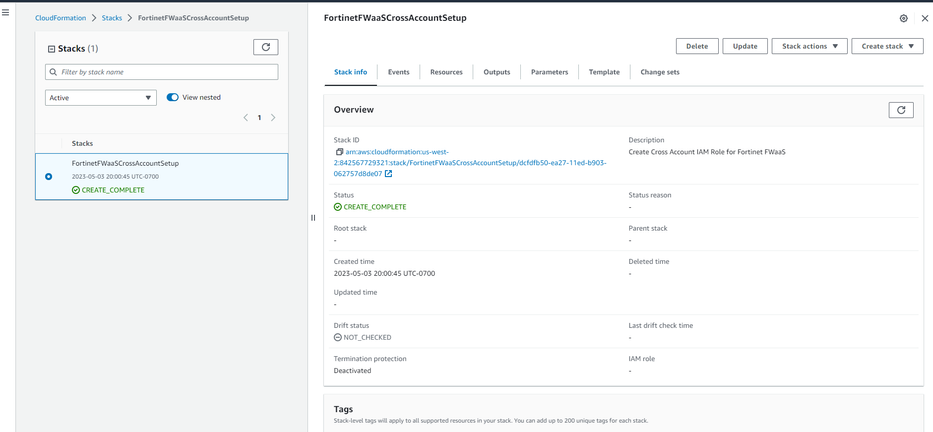The width and height of the screenshot is (933, 432).
Task: Expand the Stack actions dropdown
Action: tap(809, 46)
